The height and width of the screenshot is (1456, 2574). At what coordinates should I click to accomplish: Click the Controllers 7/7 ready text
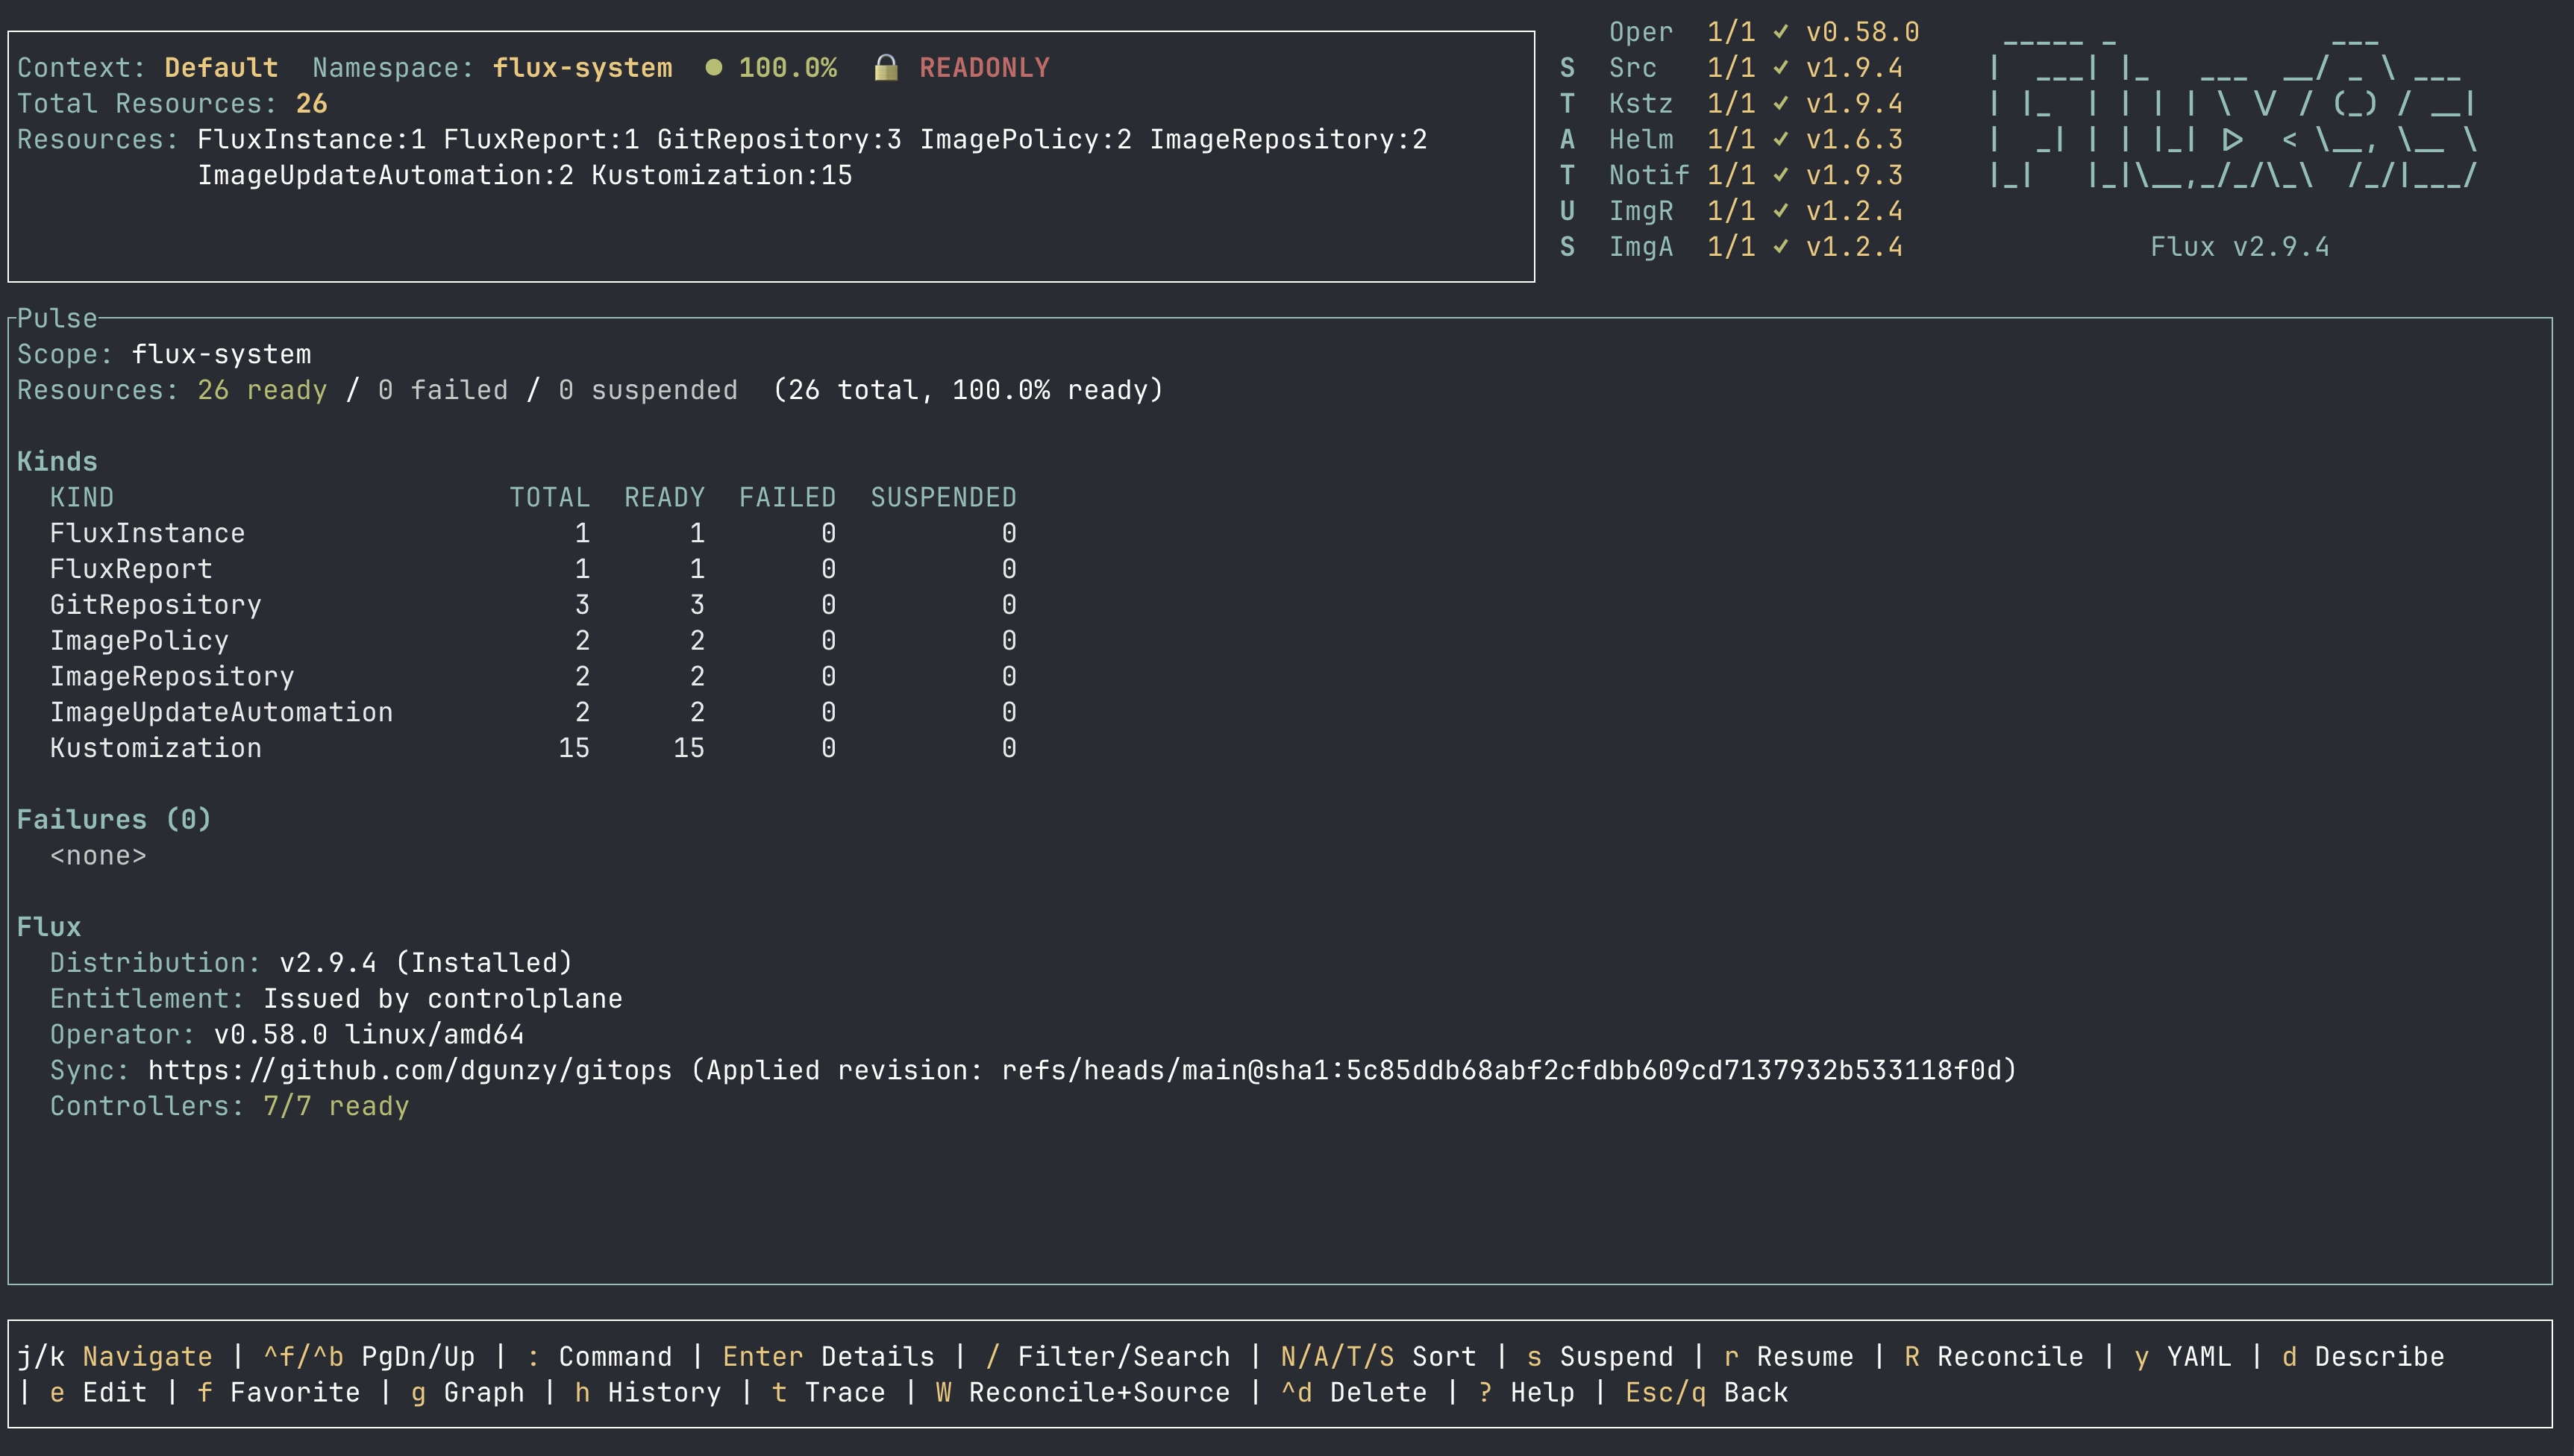click(x=230, y=1107)
